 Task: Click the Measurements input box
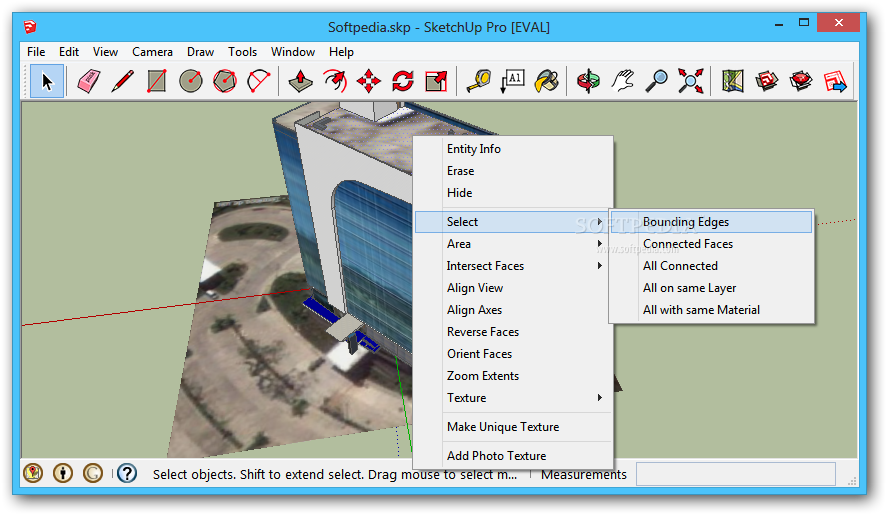click(735, 474)
